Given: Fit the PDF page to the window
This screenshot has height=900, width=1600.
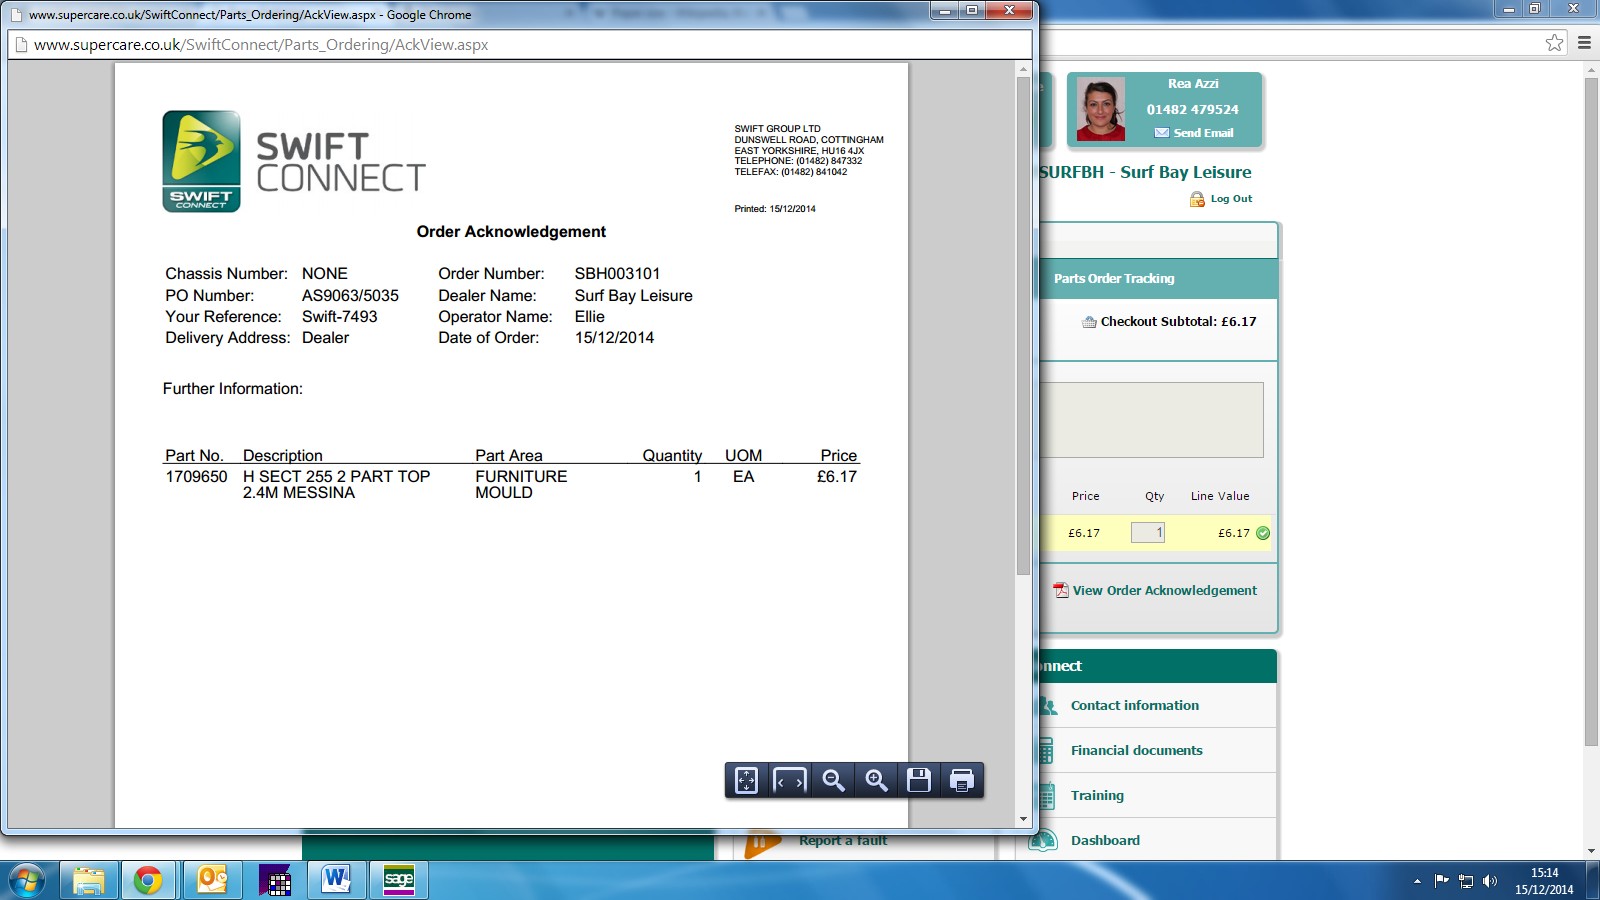Looking at the screenshot, I should pyautogui.click(x=747, y=780).
